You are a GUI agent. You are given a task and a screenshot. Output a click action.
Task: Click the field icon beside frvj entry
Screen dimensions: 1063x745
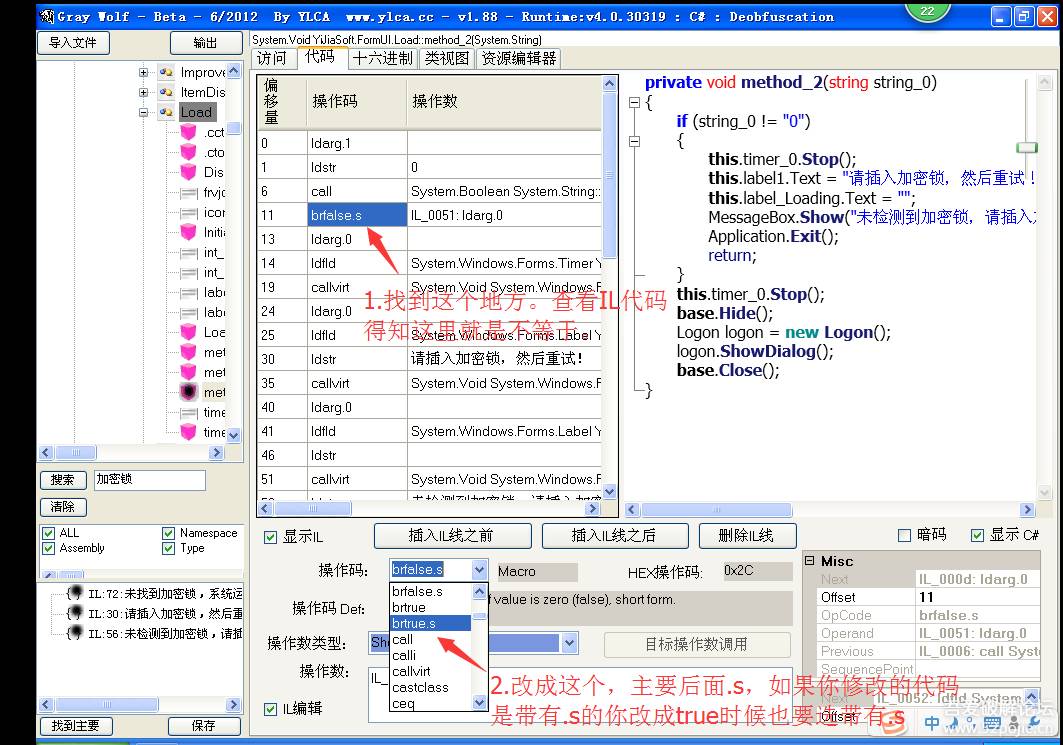pos(188,192)
